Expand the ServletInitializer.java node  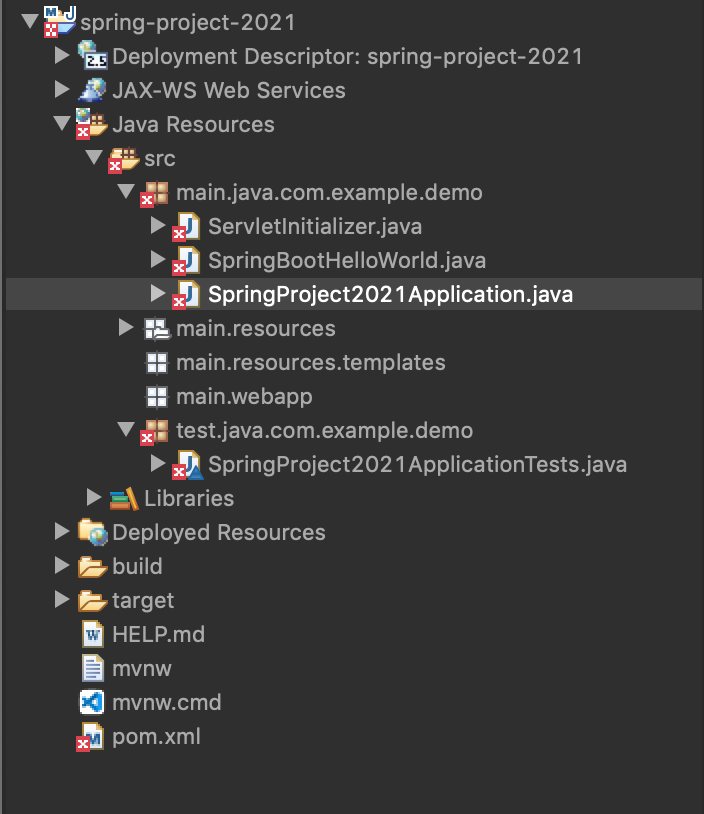(157, 225)
